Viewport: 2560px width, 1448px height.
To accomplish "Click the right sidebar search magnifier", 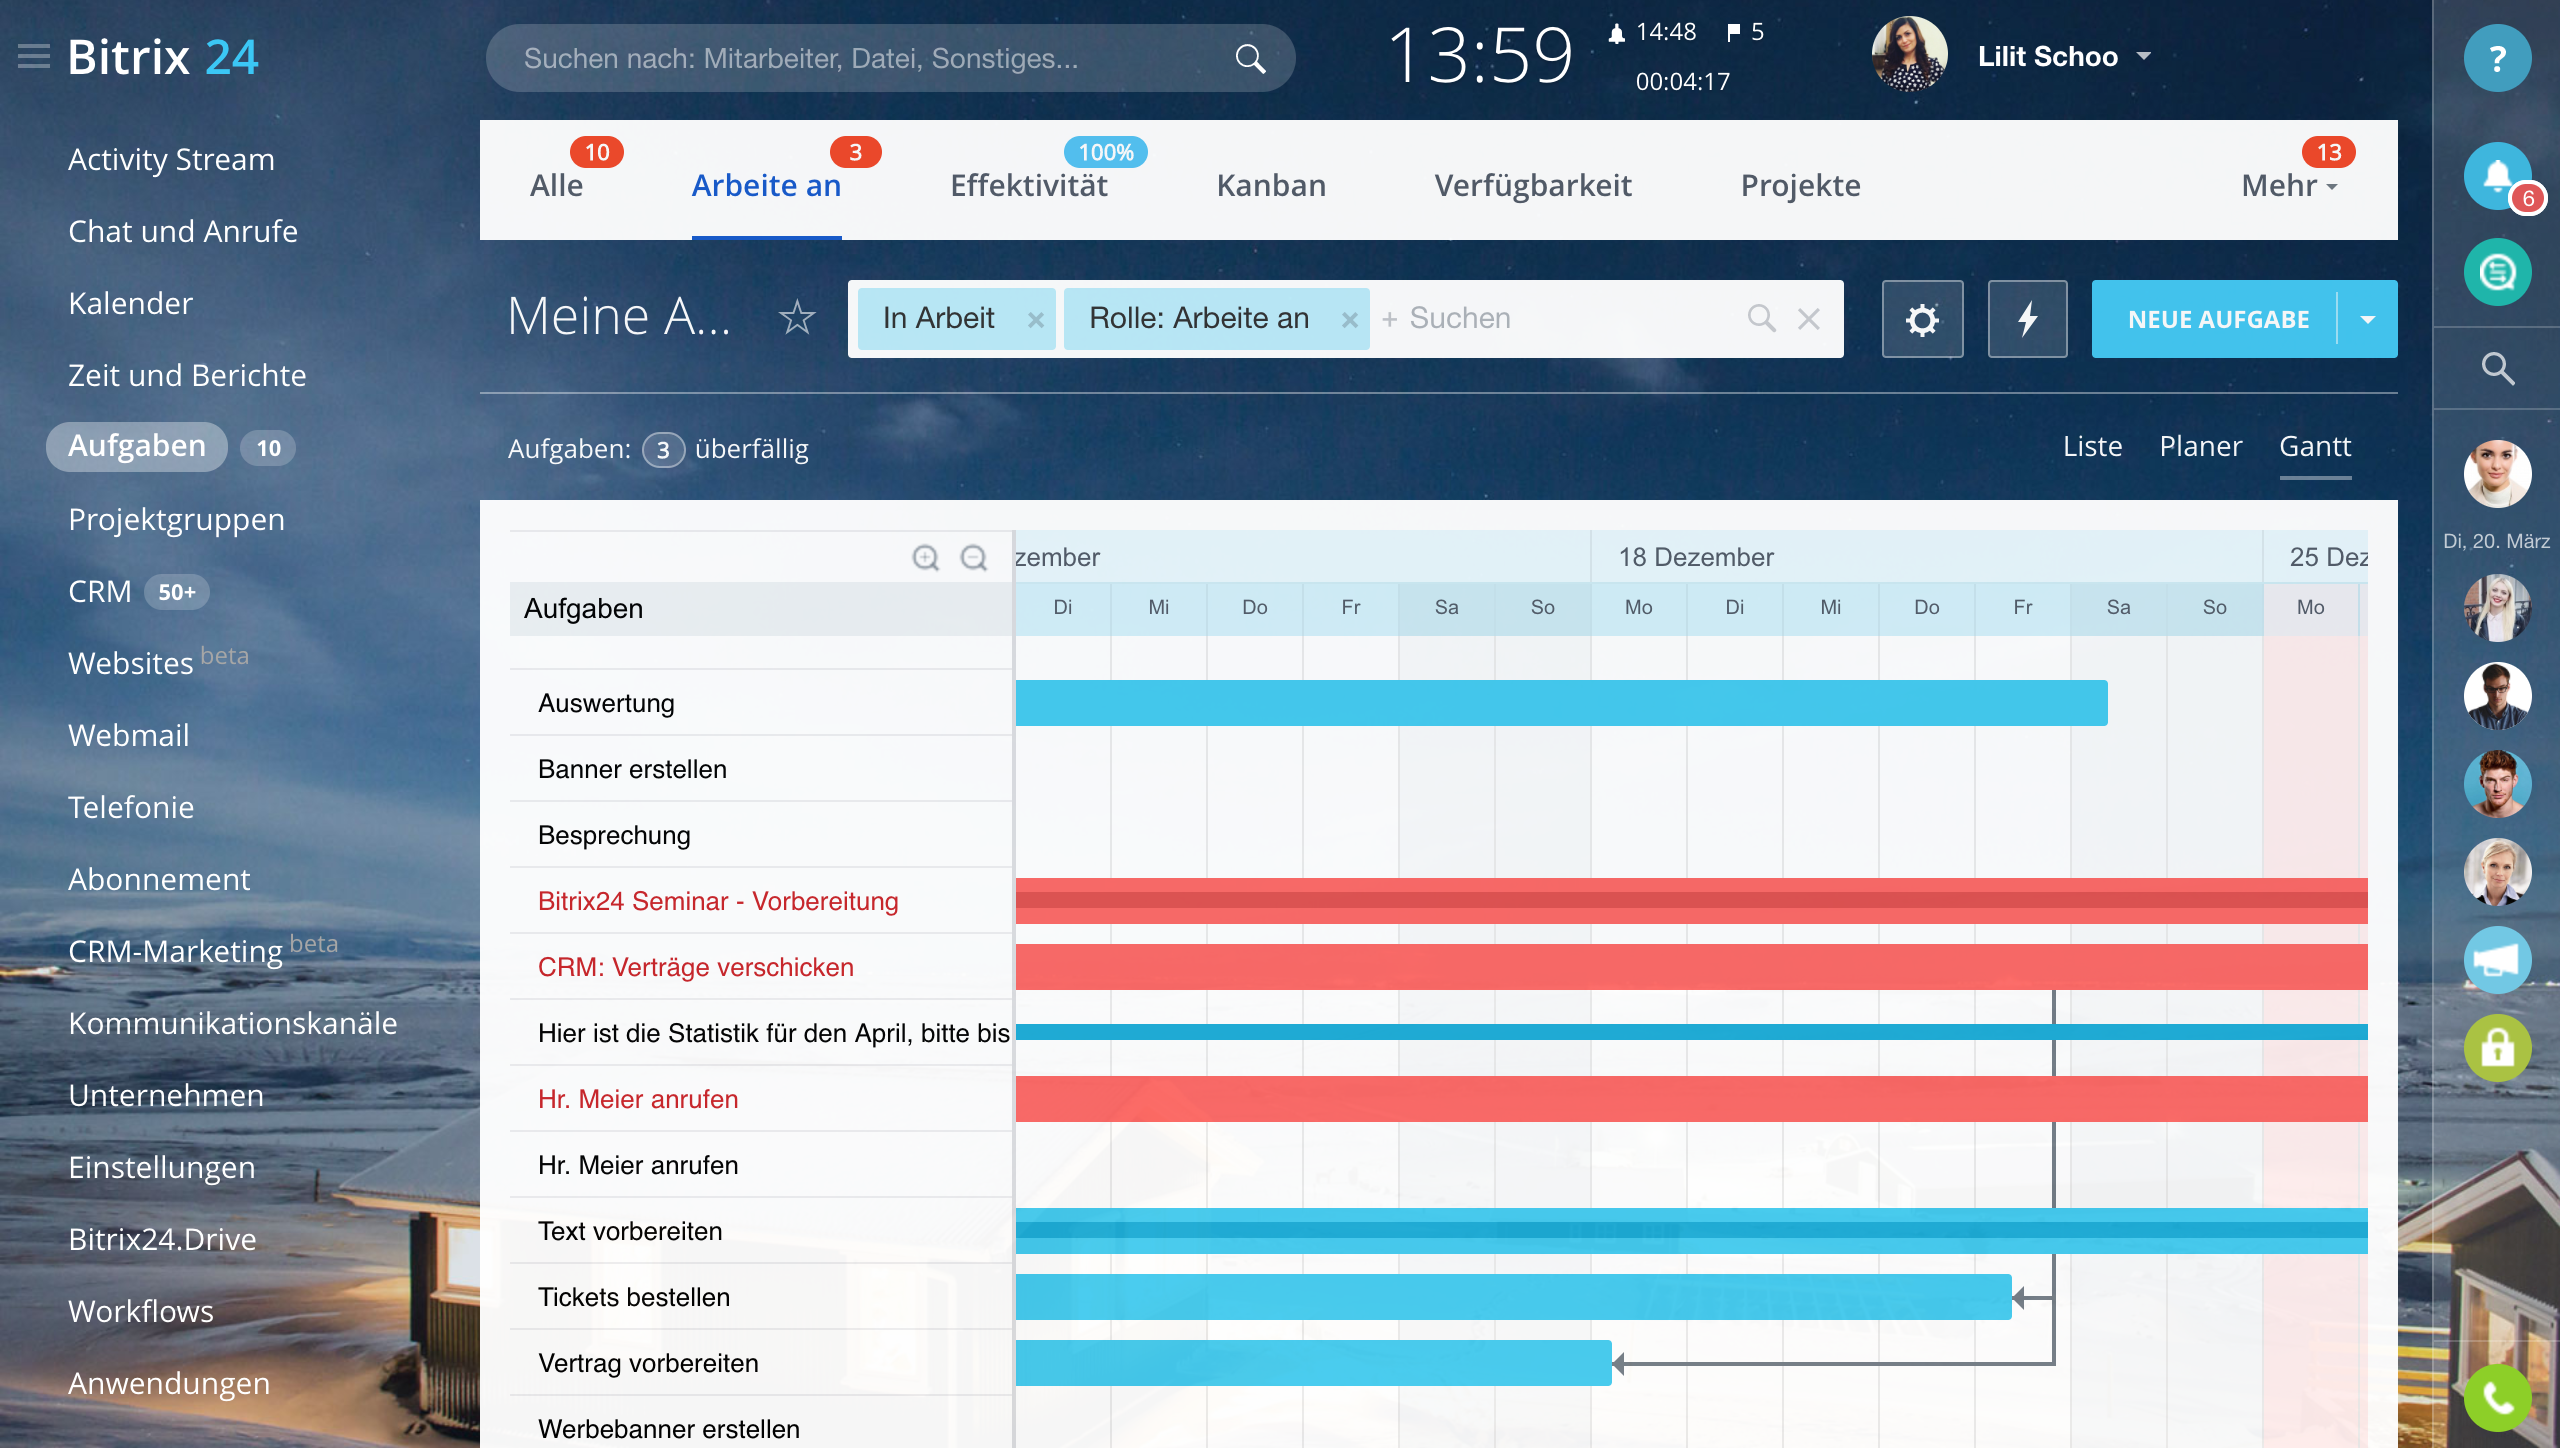I will click(2497, 369).
